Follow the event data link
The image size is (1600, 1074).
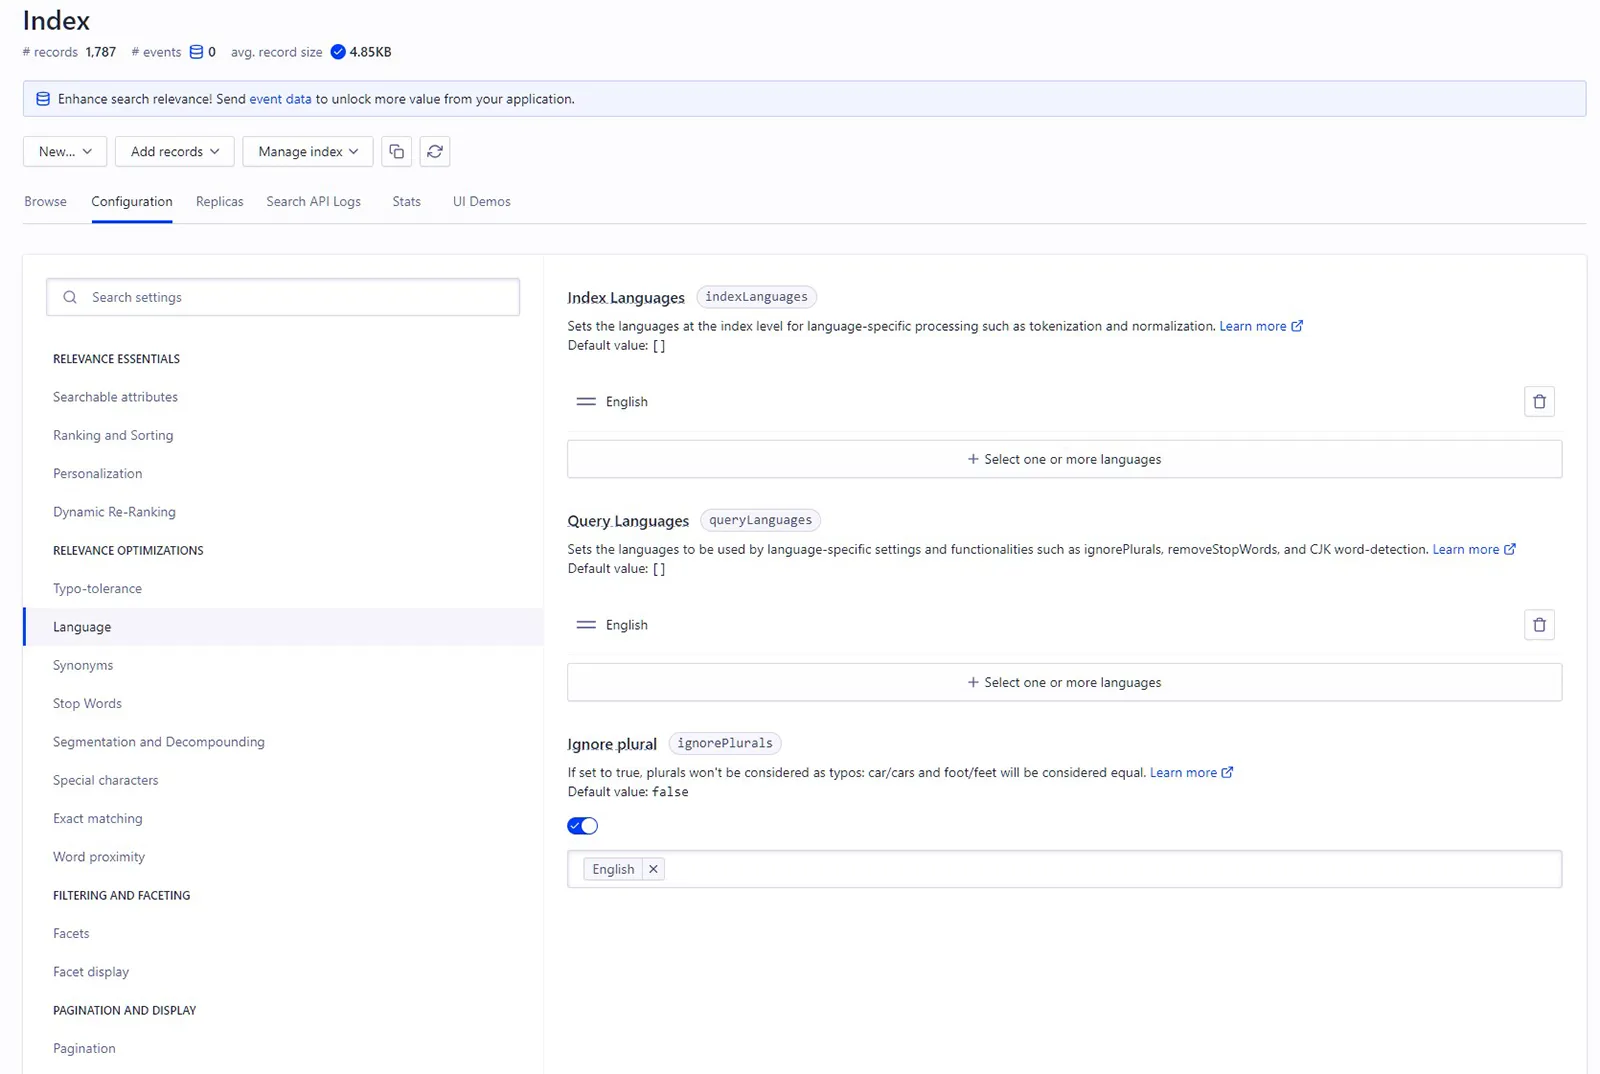point(280,99)
